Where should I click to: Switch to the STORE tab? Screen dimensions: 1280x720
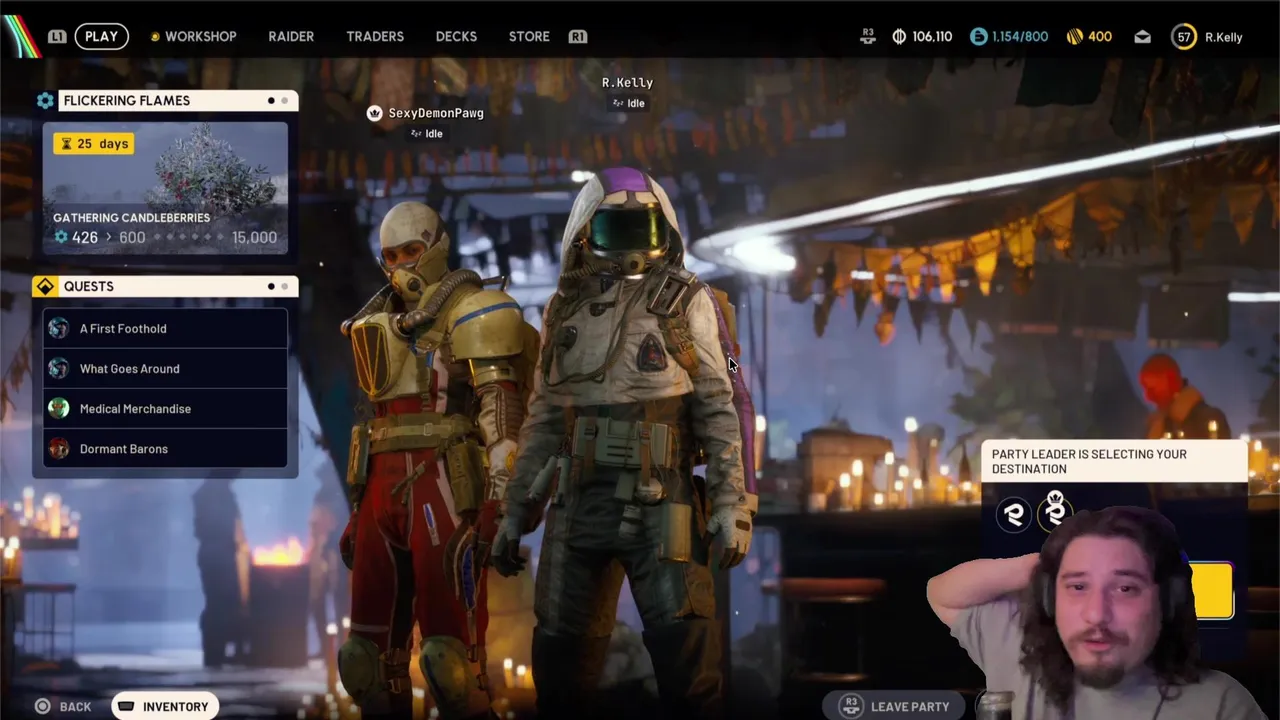529,36
